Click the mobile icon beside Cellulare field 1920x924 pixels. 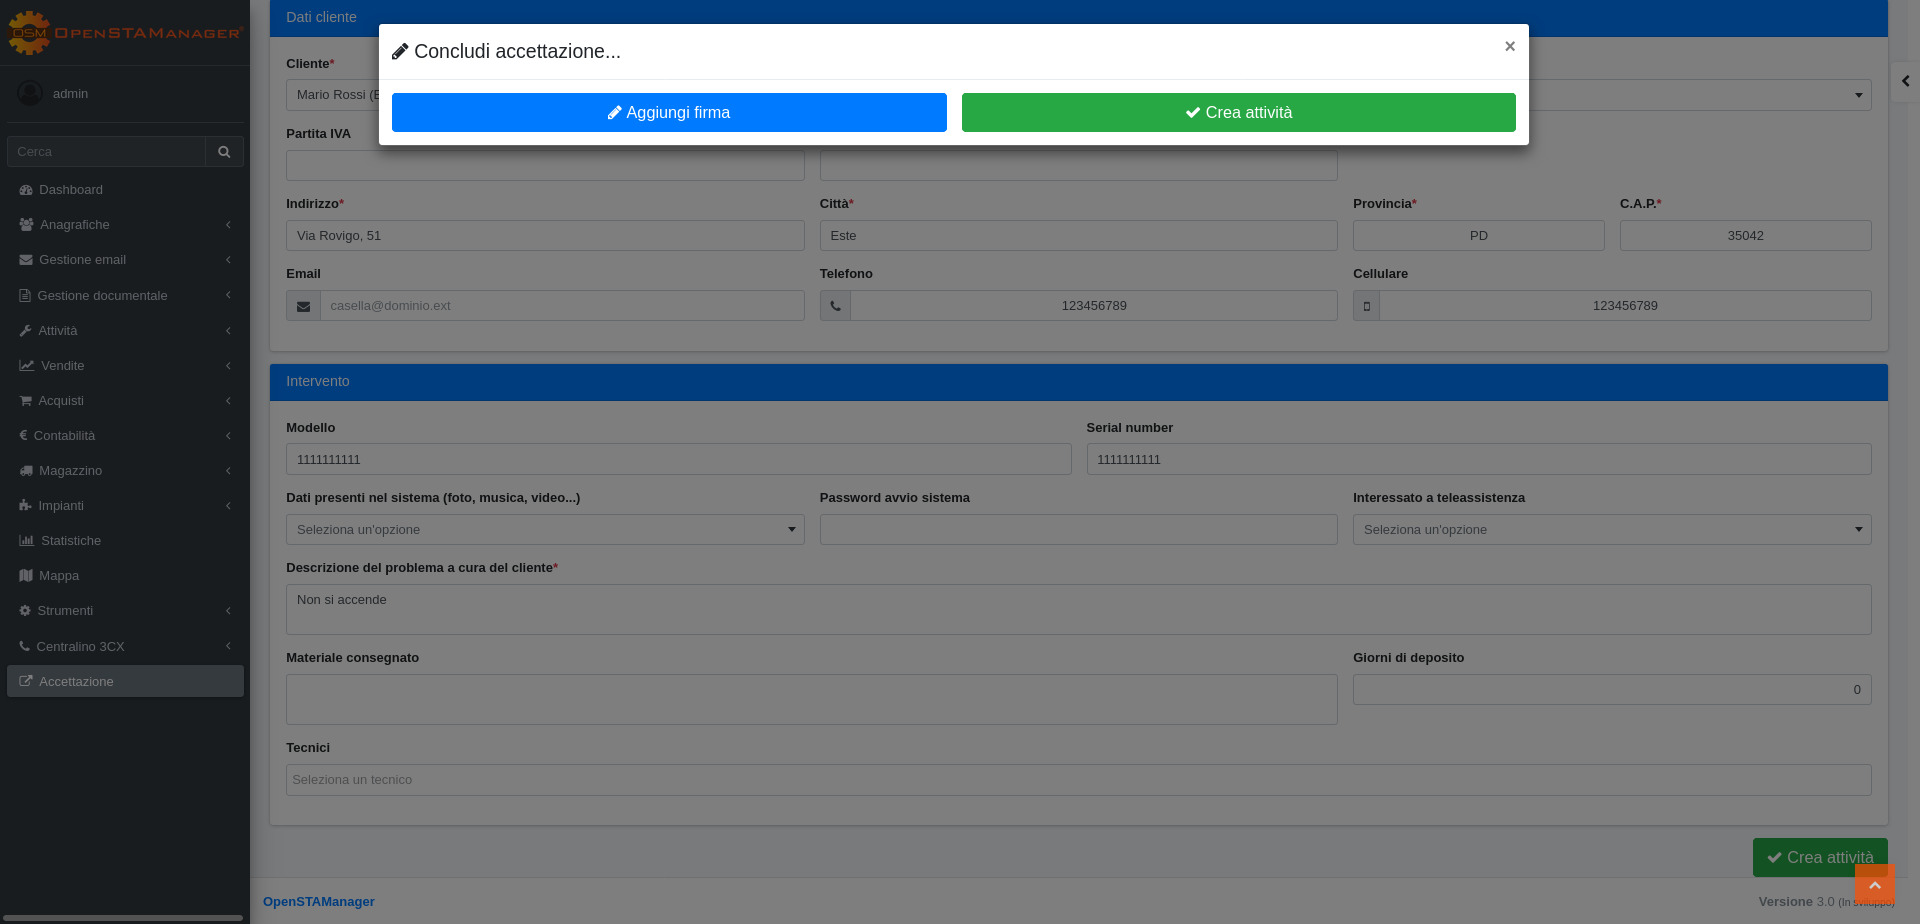[x=1366, y=306]
